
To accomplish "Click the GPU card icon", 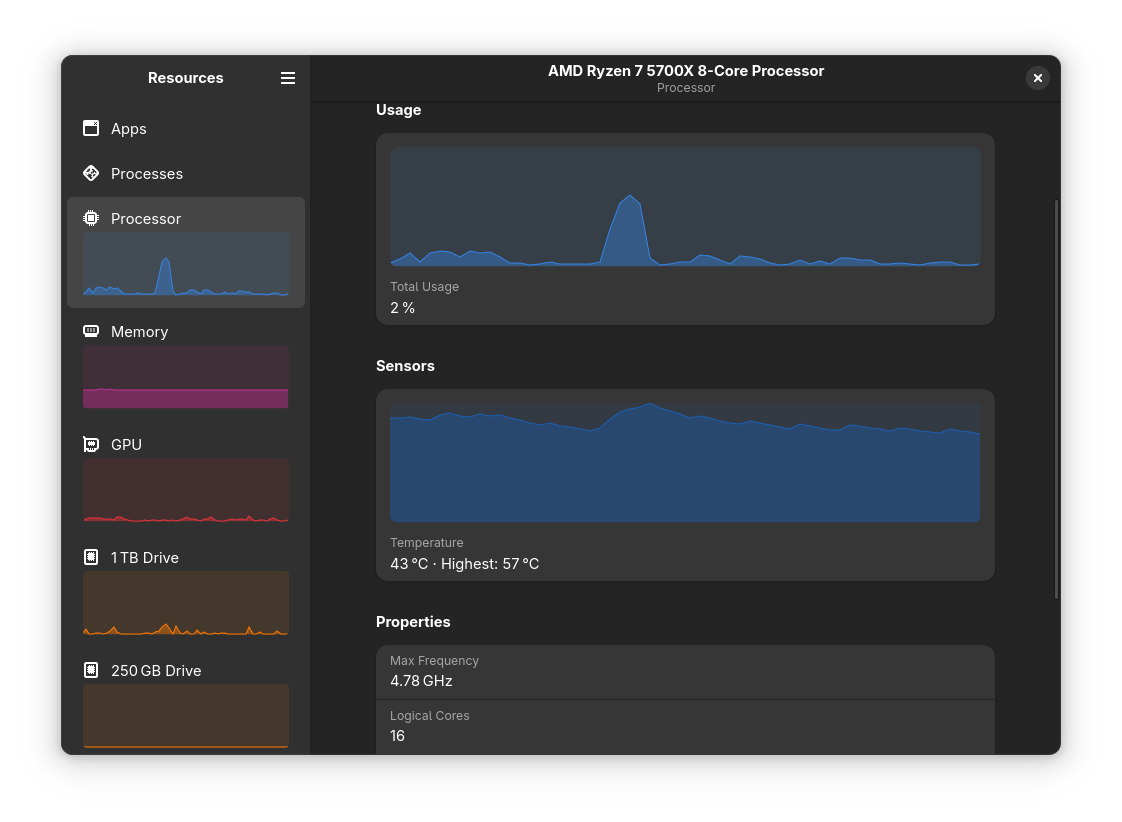I will 91,444.
